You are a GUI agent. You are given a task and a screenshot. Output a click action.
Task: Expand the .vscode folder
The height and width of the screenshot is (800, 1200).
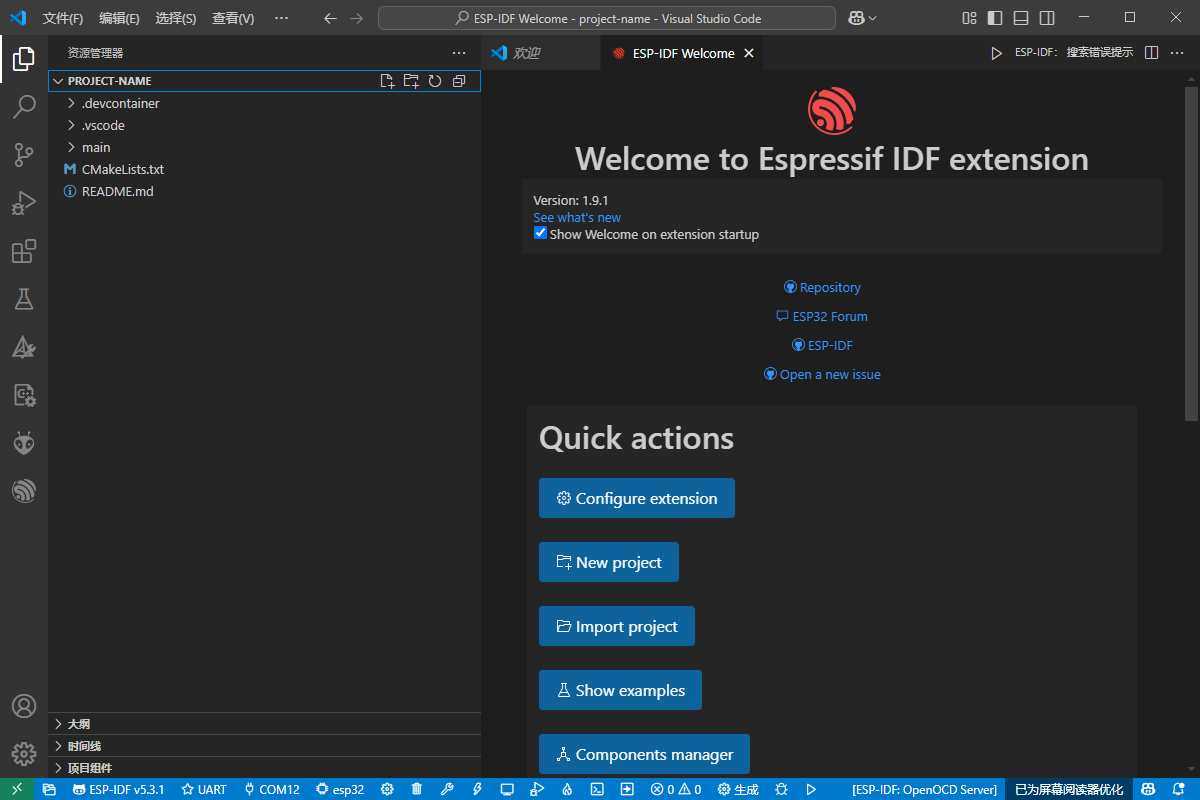click(x=264, y=125)
